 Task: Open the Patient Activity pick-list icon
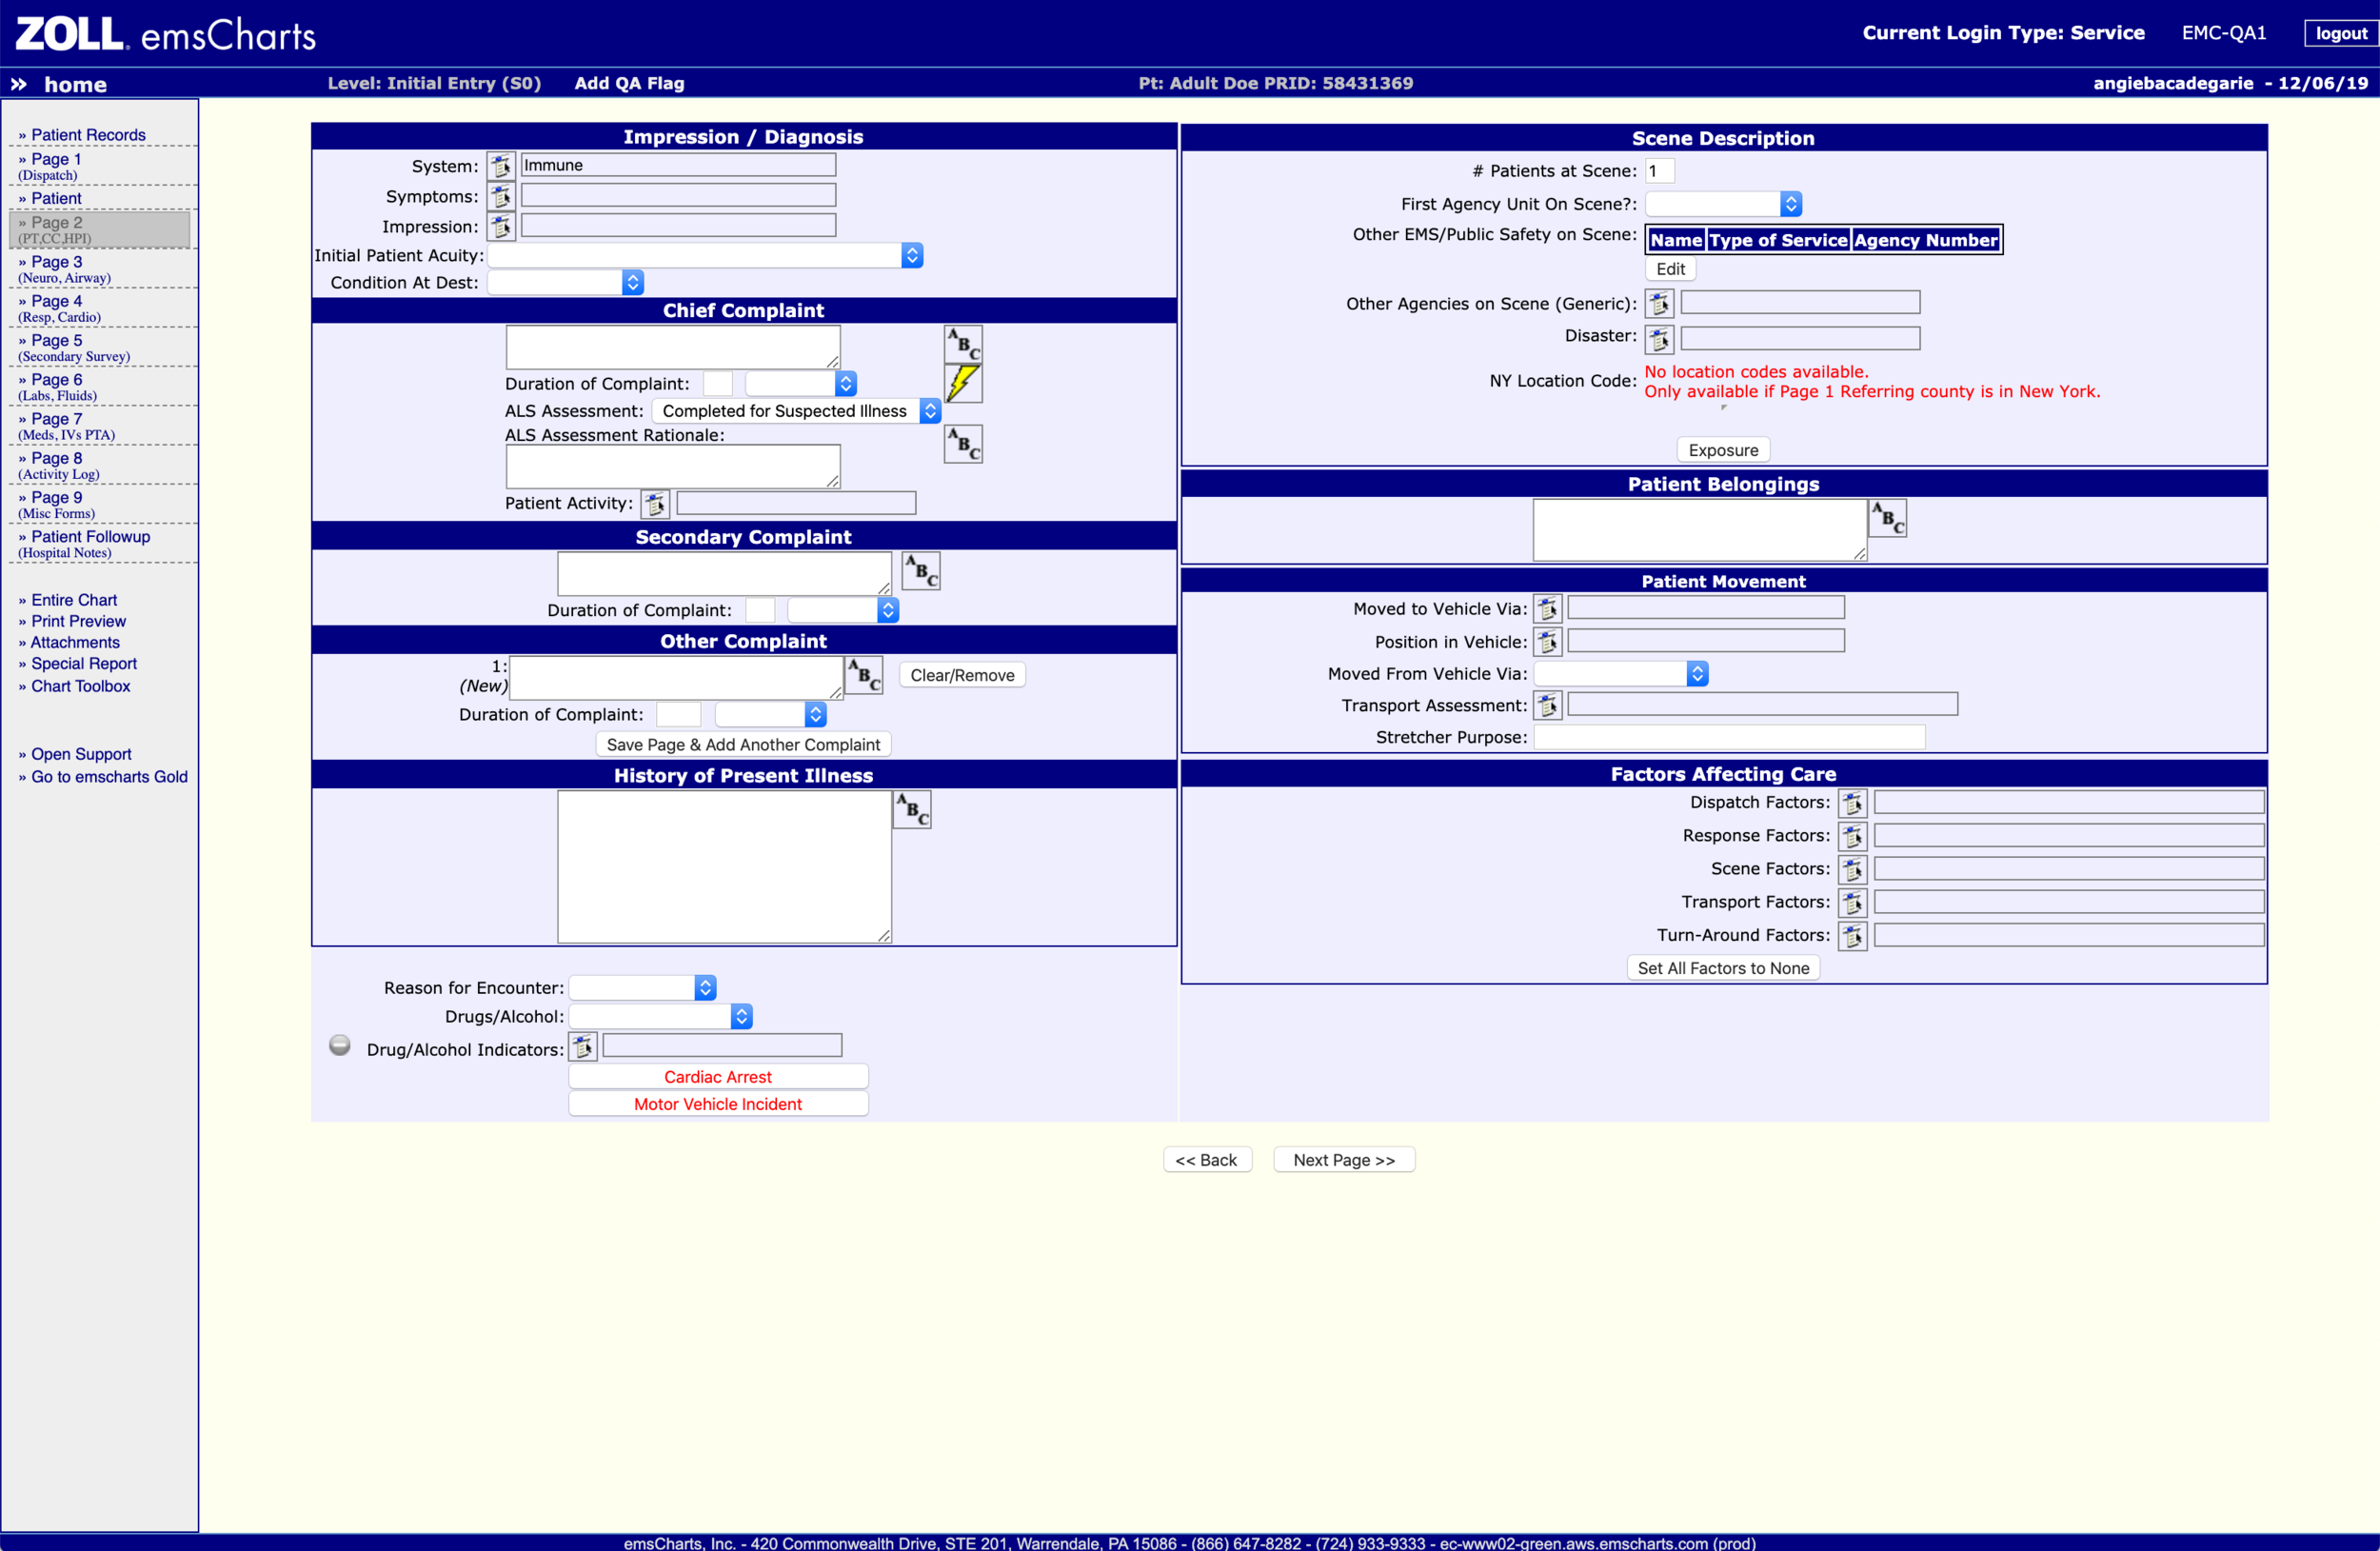(x=655, y=503)
